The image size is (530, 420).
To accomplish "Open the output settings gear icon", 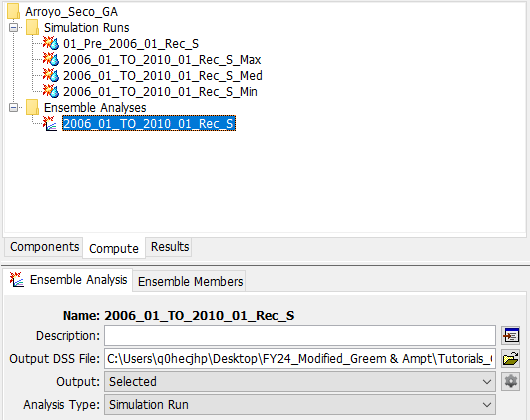I will click(510, 381).
